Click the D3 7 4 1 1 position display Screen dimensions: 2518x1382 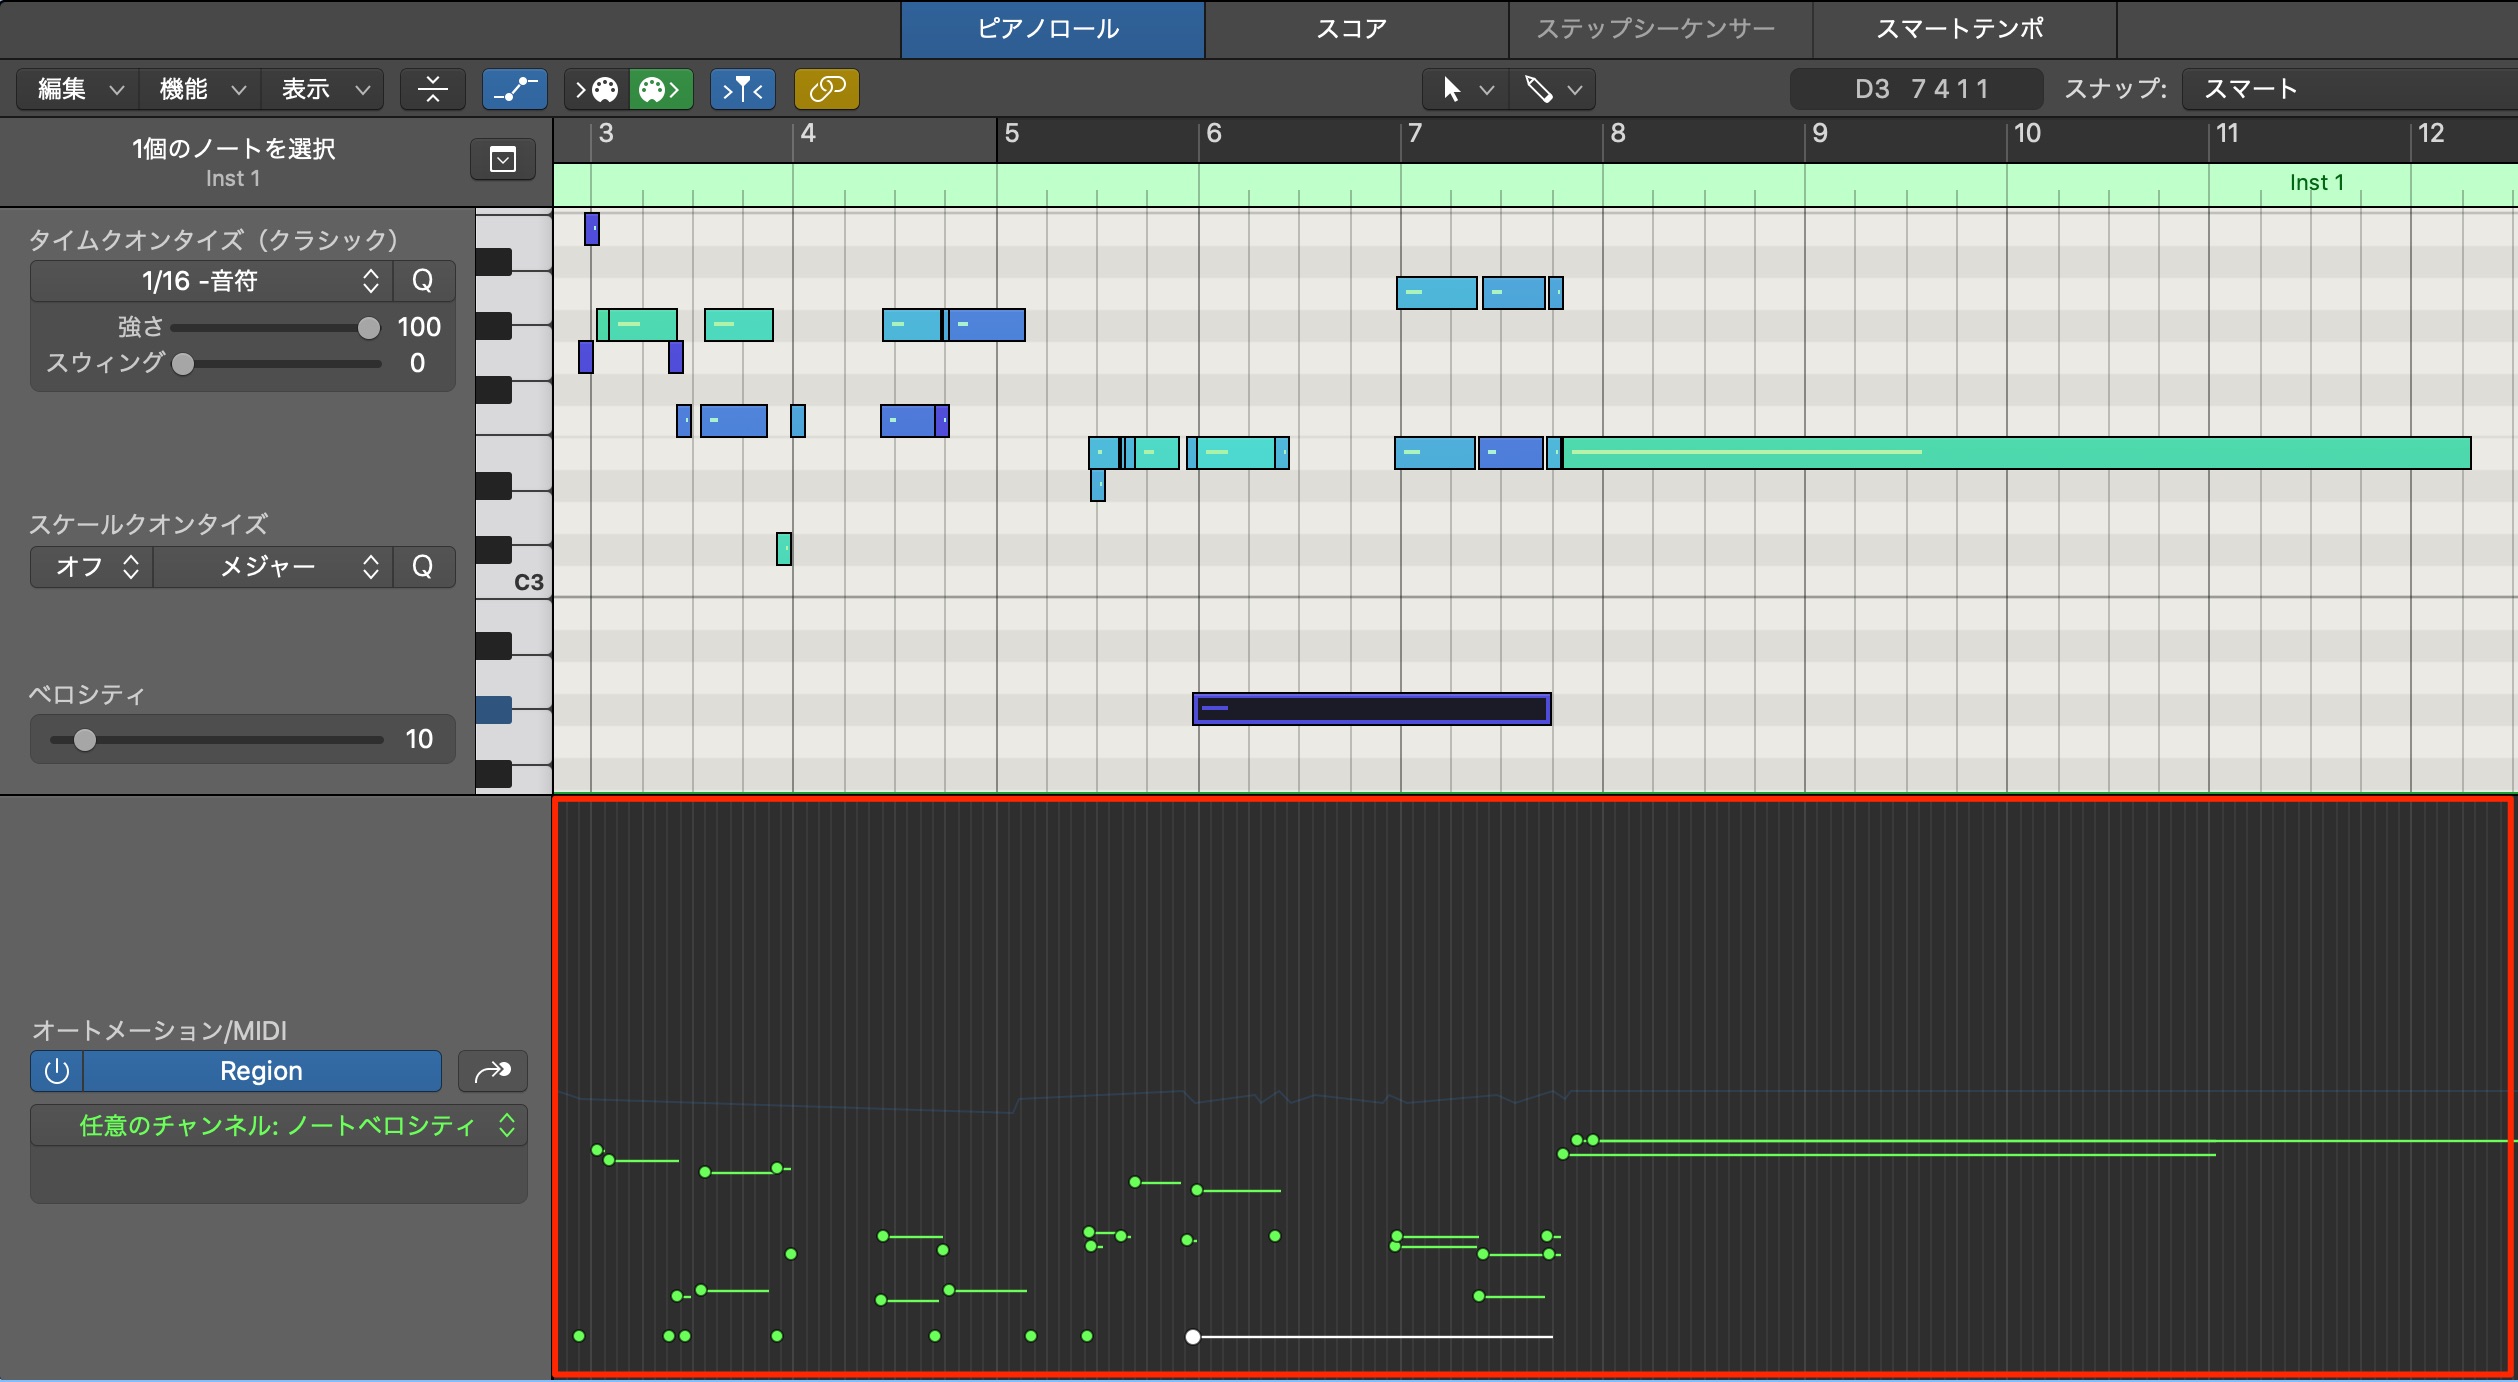pyautogui.click(x=1916, y=89)
